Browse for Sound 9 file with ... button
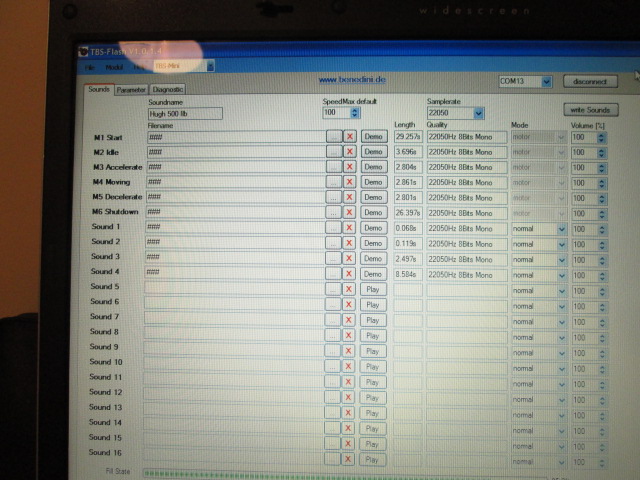 click(x=333, y=351)
